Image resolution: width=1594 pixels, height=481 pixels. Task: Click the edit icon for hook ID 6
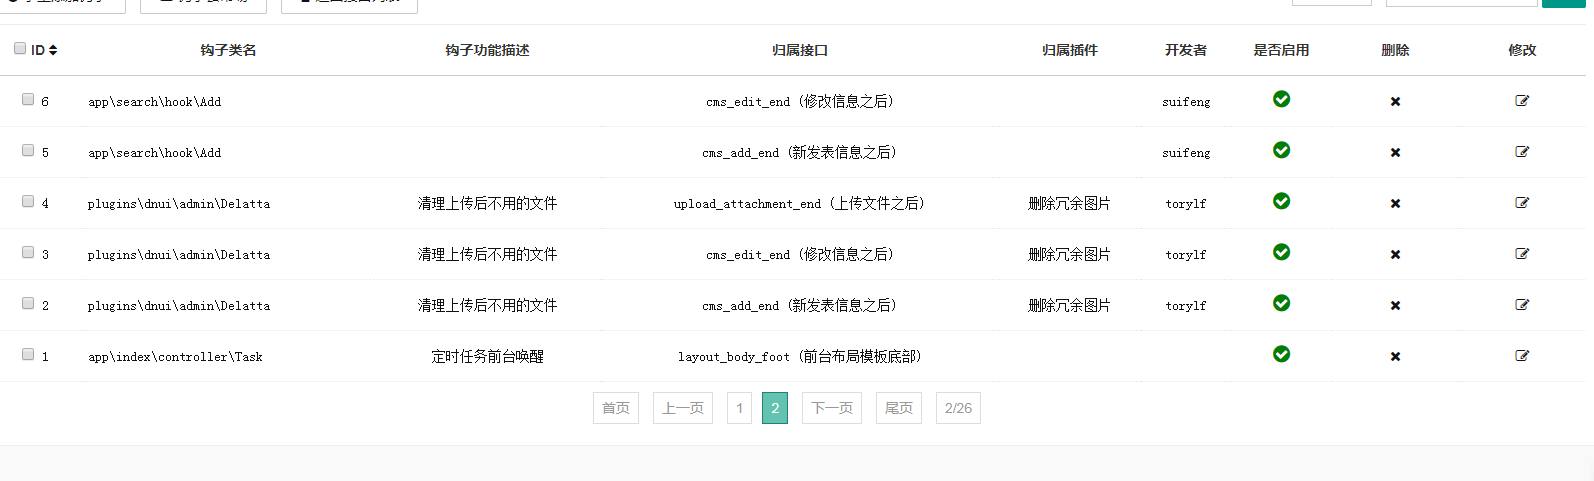(1522, 101)
